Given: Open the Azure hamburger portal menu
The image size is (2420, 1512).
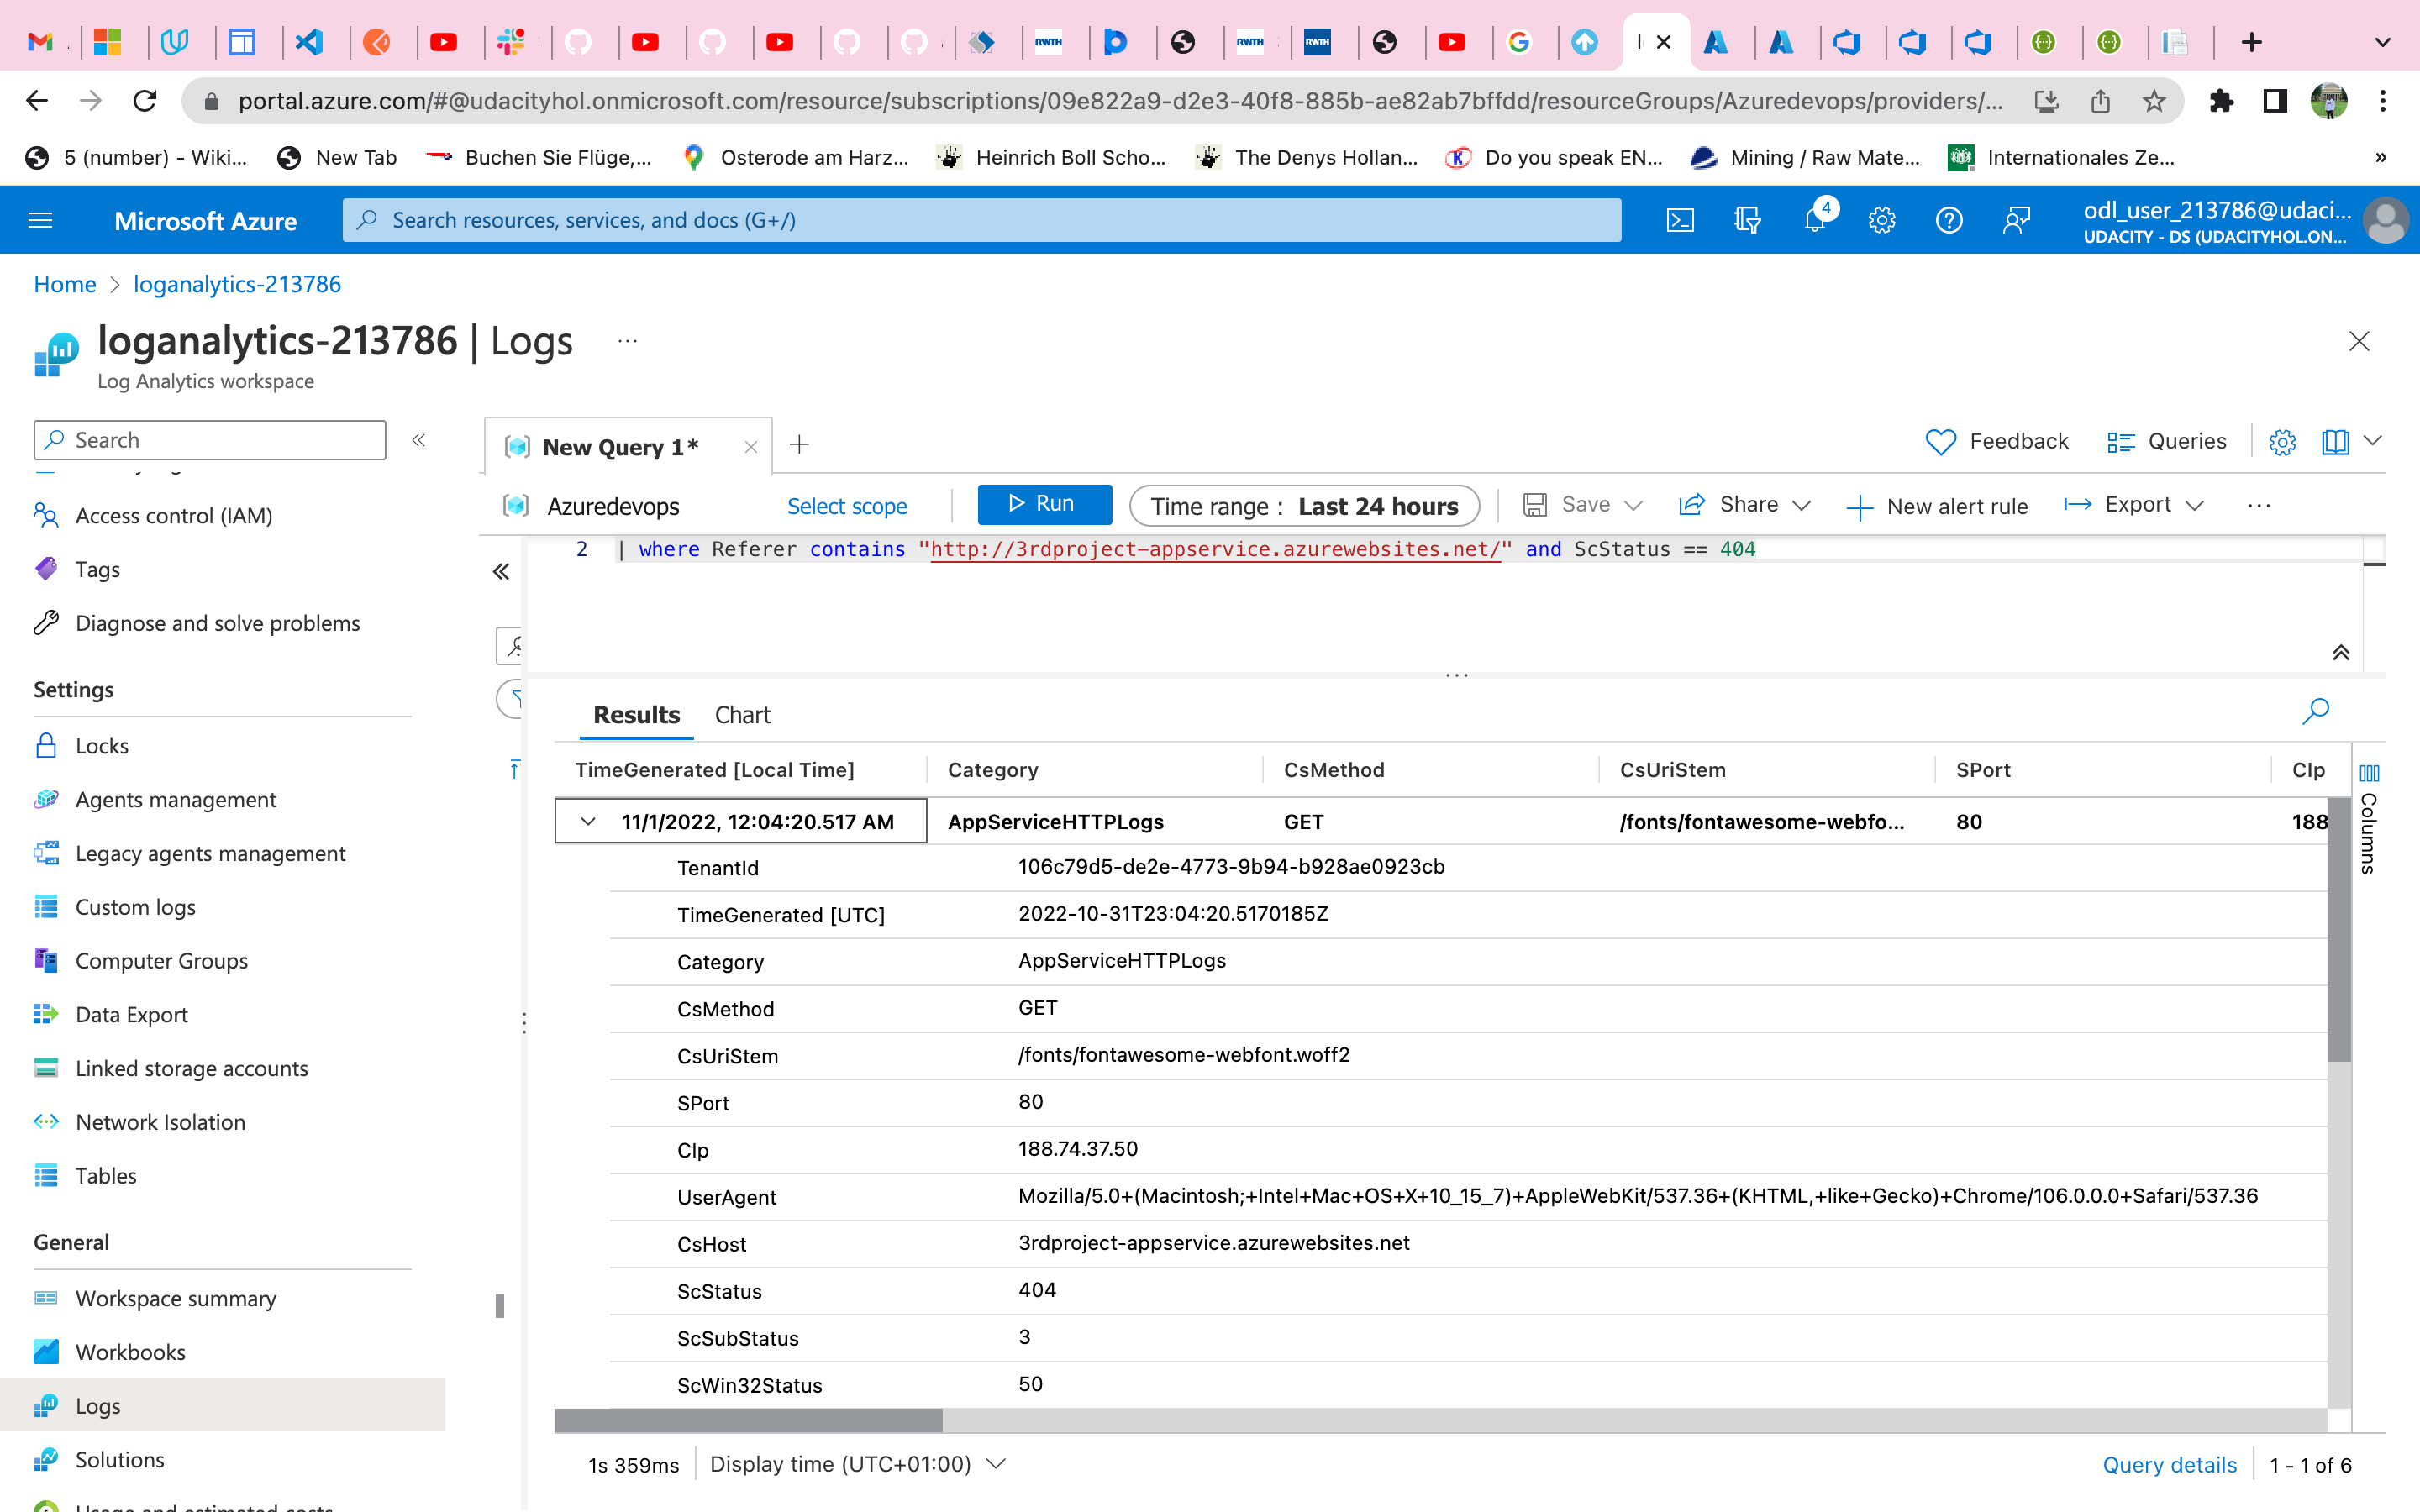Looking at the screenshot, I should point(40,220).
